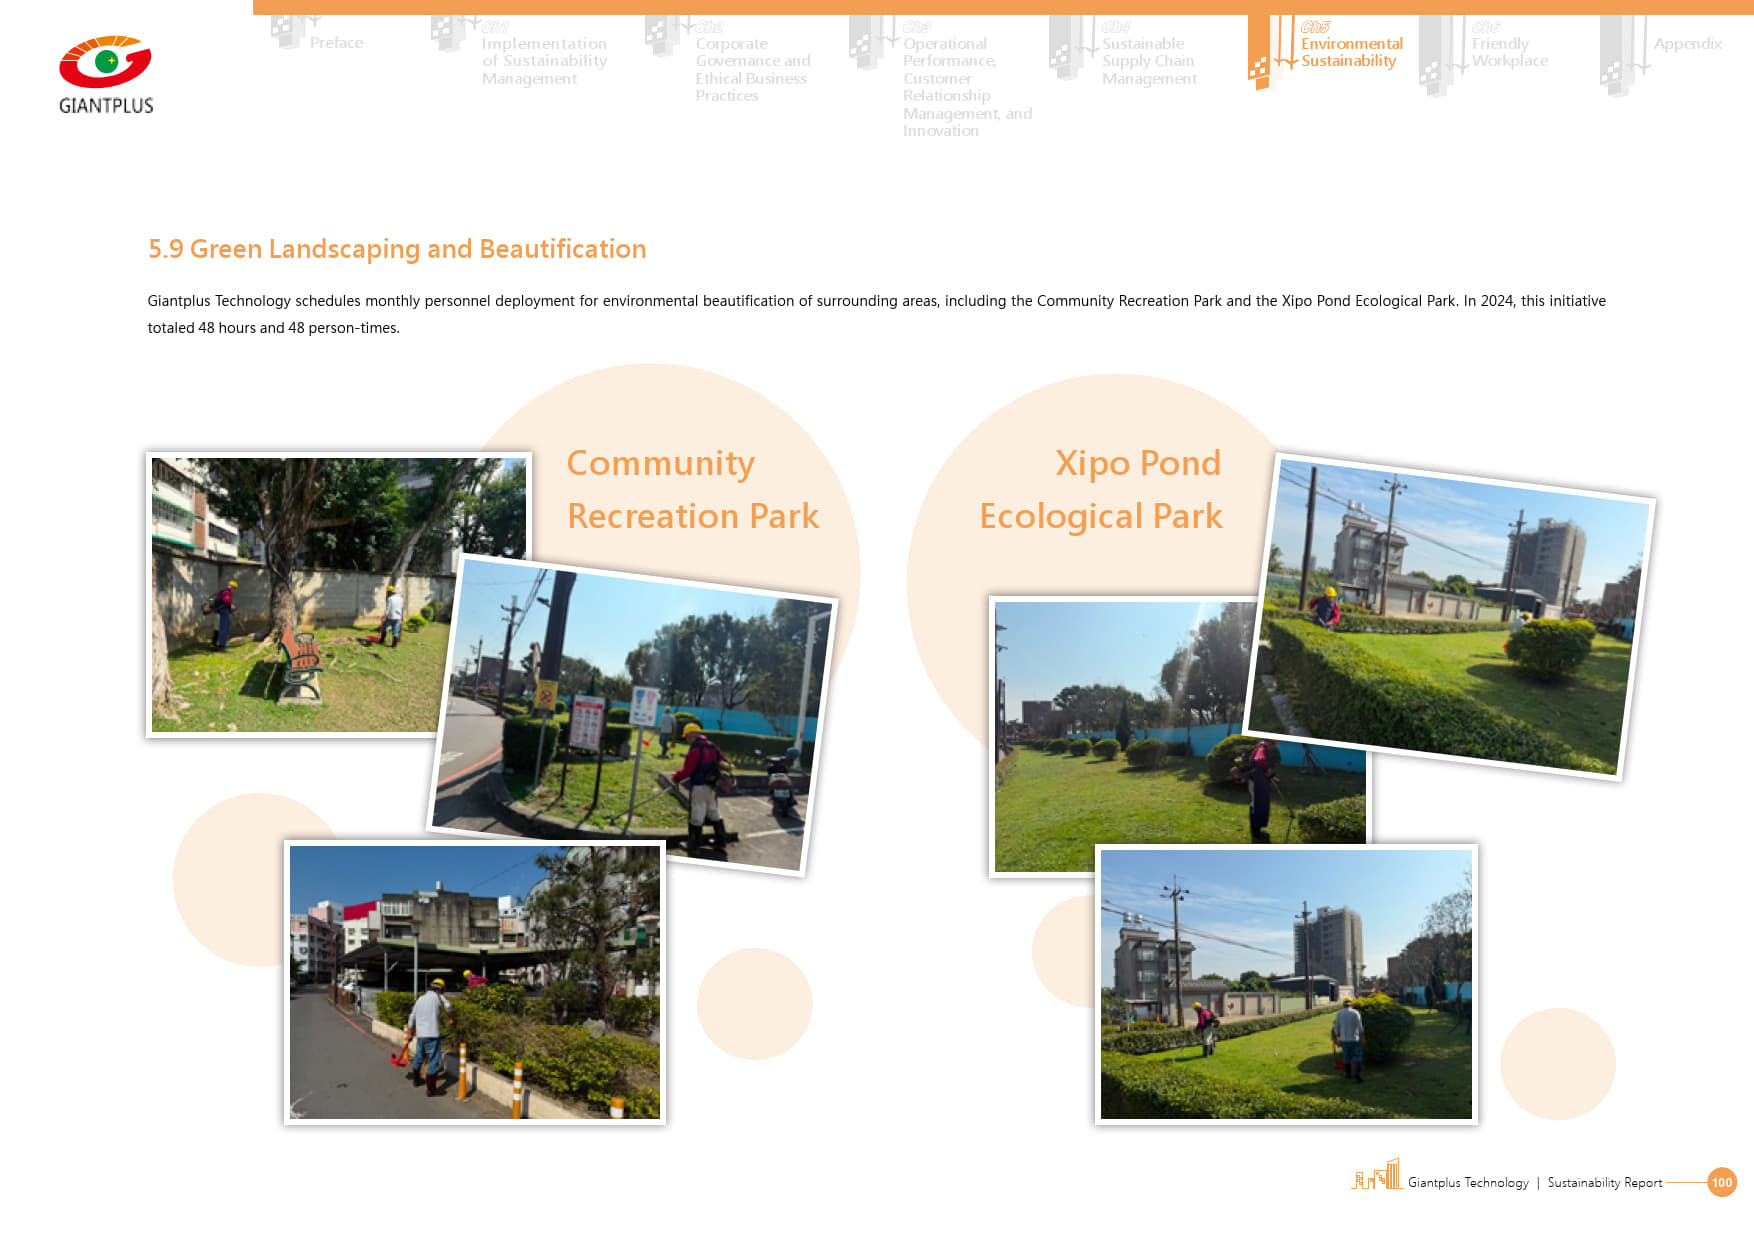Click the Ch4 building icon
1754x1240 pixels.
(1067, 47)
